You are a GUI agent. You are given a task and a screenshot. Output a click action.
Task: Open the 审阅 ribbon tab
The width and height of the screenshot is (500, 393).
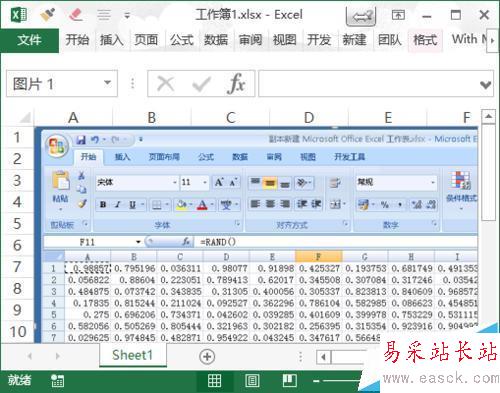pyautogui.click(x=250, y=40)
